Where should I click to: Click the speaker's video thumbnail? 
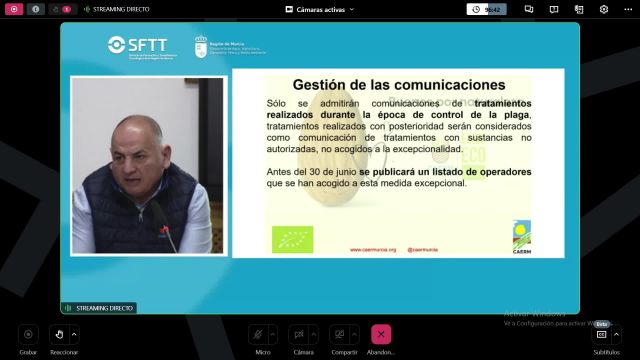(x=148, y=166)
